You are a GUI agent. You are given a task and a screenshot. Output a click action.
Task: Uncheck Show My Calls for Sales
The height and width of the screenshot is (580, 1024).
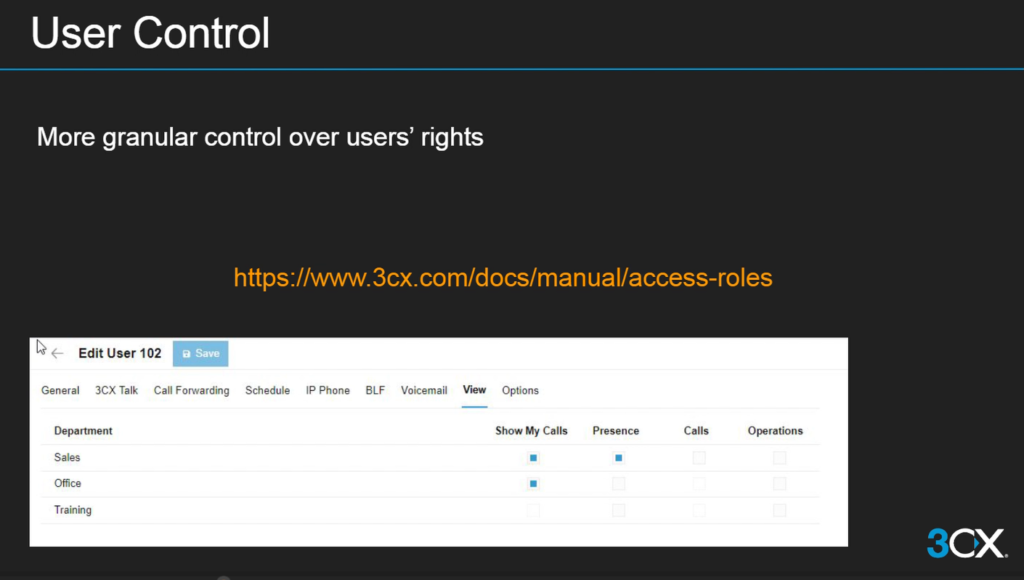533,457
